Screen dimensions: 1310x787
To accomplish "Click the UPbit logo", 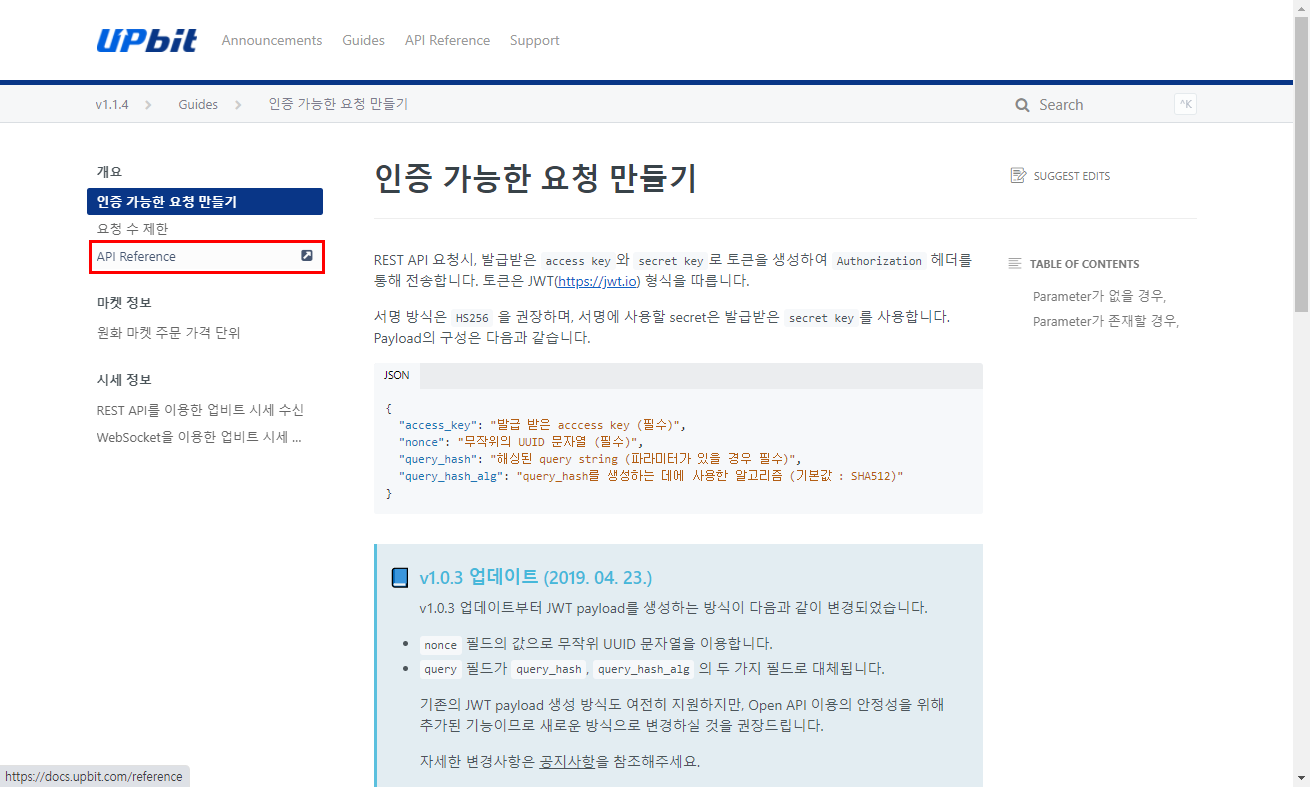I will point(147,40).
